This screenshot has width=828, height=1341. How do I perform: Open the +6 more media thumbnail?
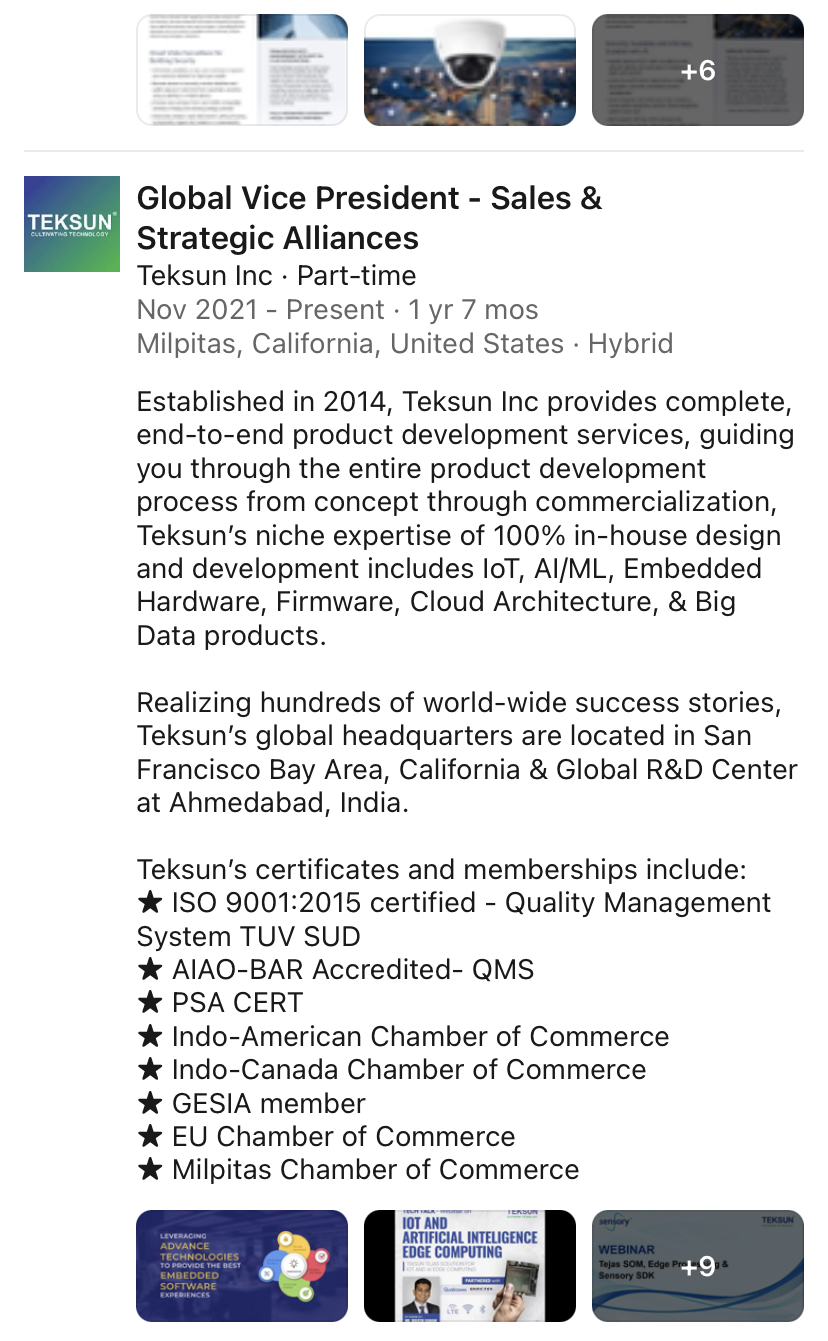point(698,70)
